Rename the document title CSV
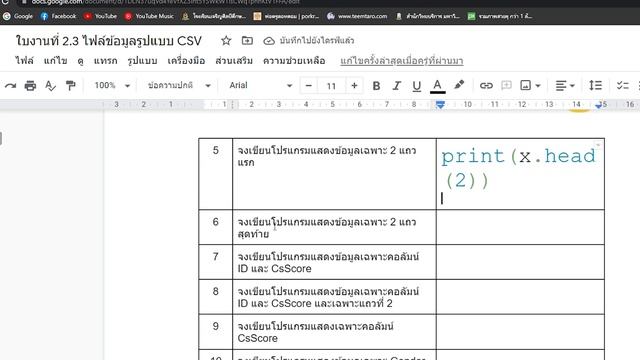The height and width of the screenshot is (360, 640). [109, 41]
